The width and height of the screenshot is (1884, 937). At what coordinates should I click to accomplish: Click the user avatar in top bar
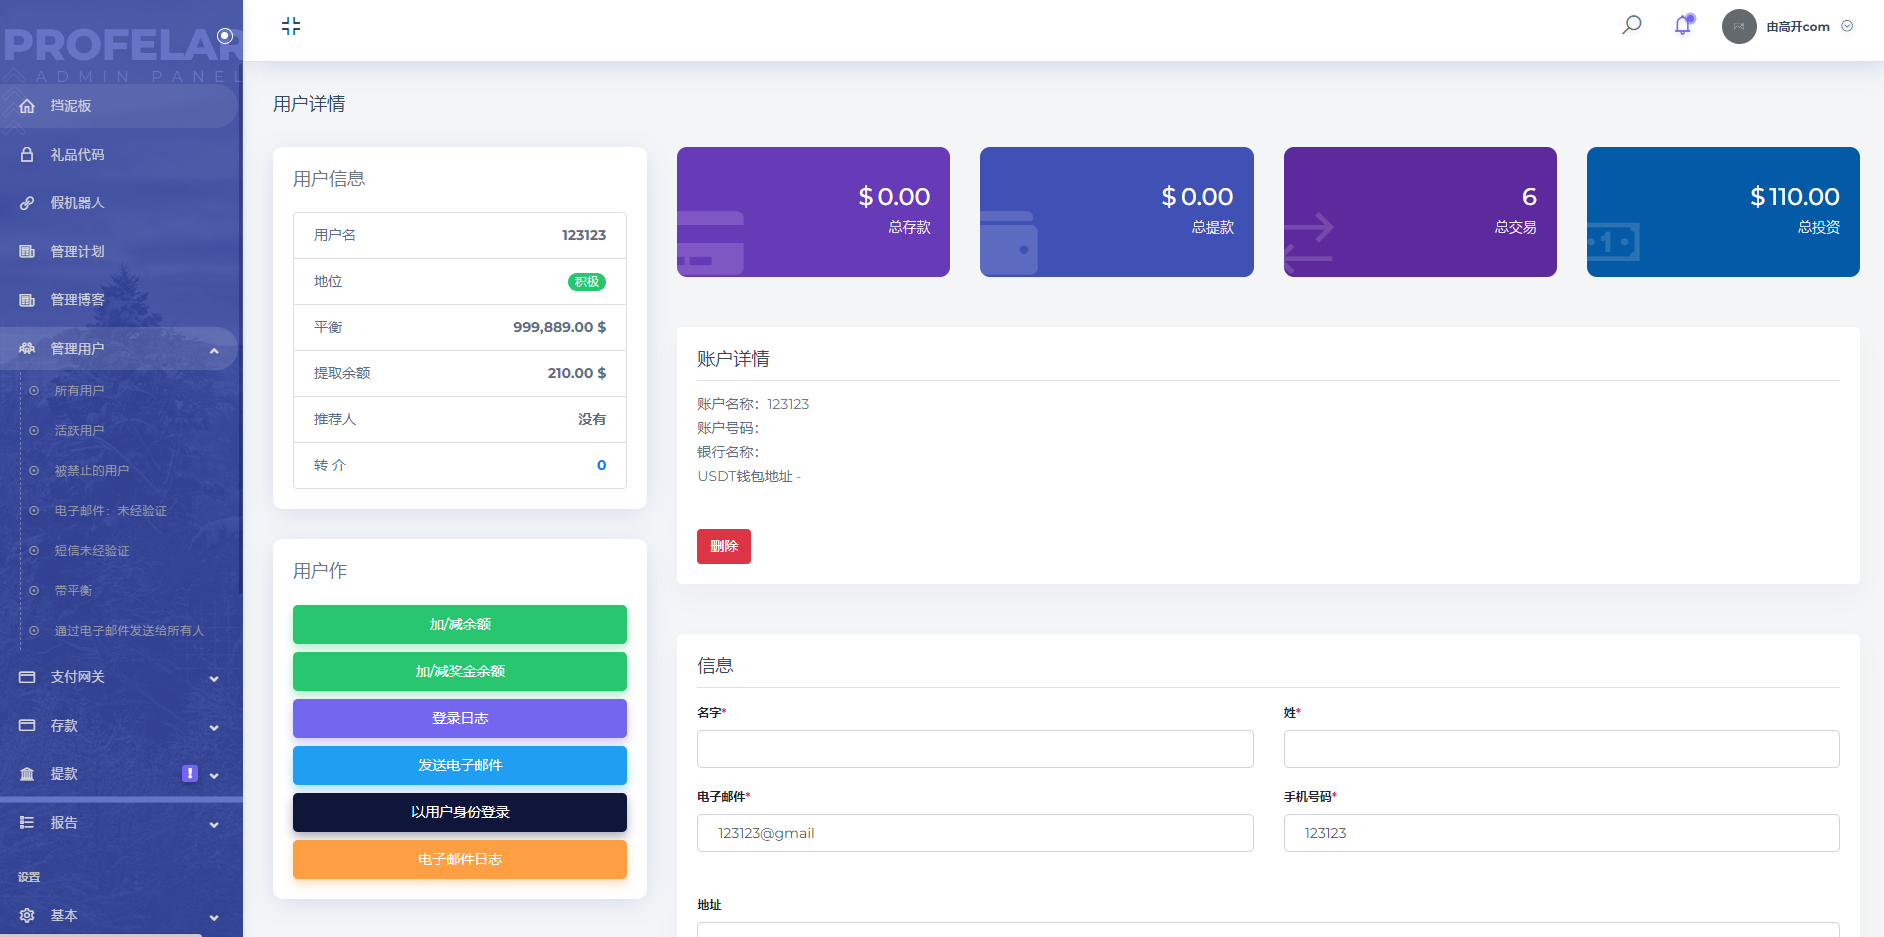[1739, 27]
